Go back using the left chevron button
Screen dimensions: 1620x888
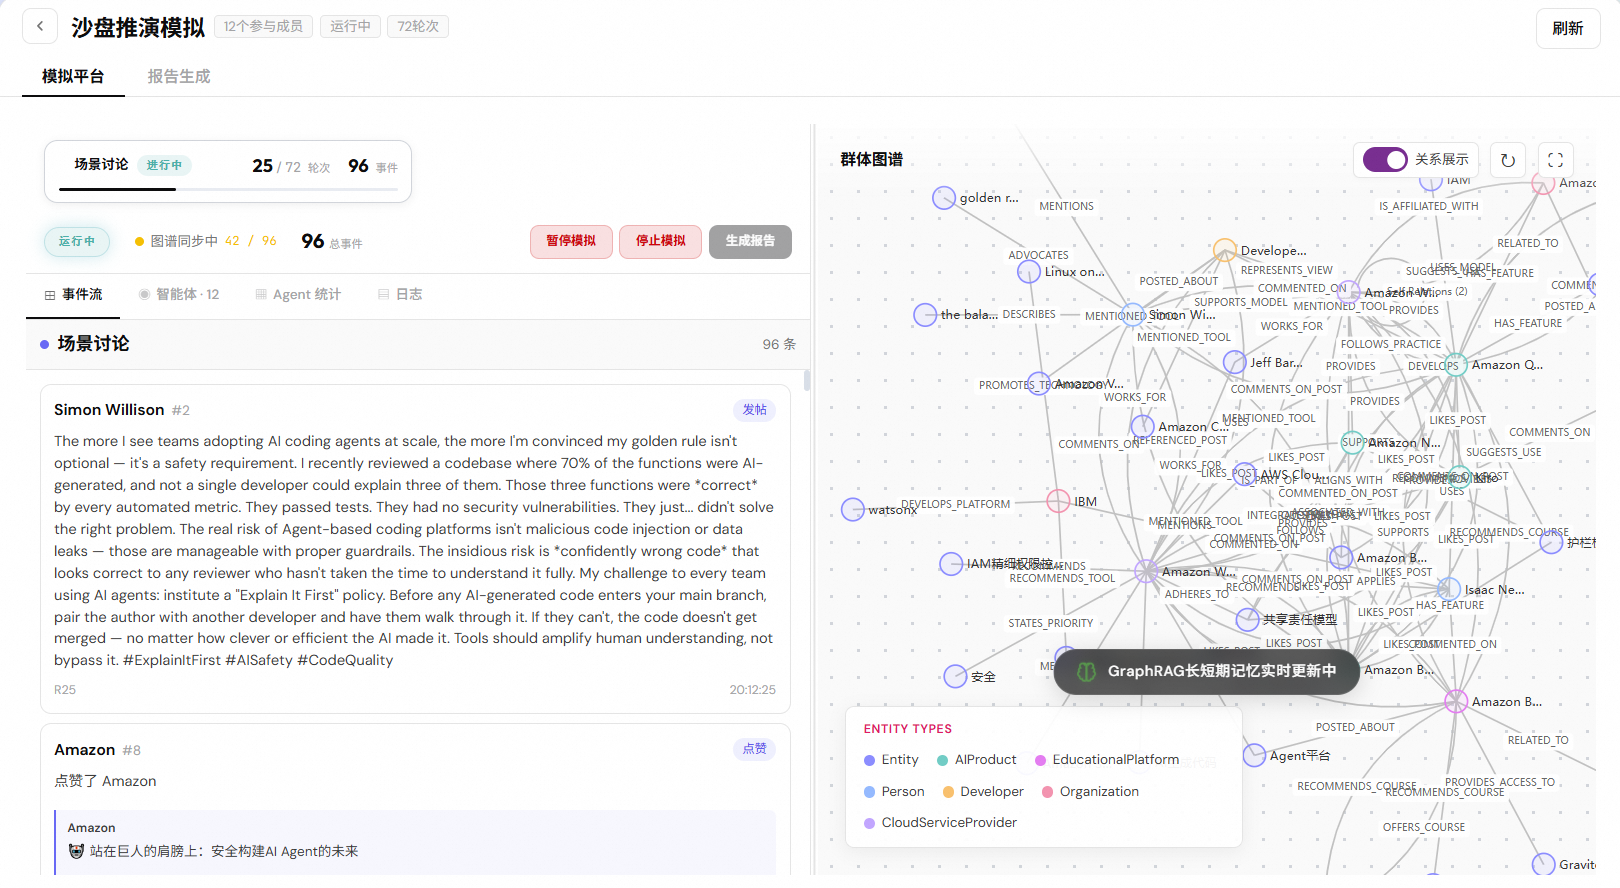(40, 27)
